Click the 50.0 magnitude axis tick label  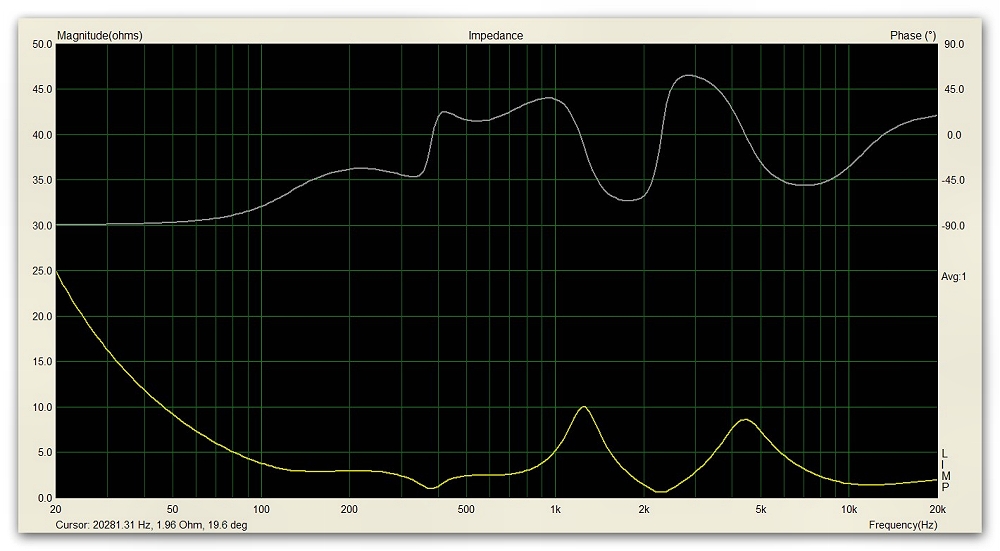click(x=42, y=44)
